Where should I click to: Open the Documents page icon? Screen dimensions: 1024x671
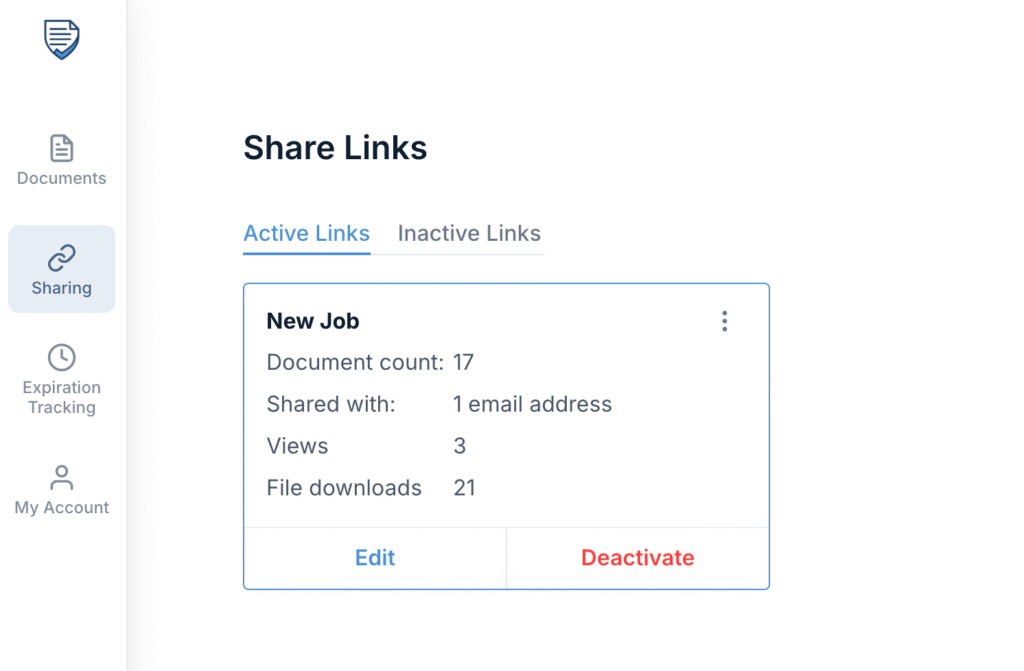tap(61, 148)
